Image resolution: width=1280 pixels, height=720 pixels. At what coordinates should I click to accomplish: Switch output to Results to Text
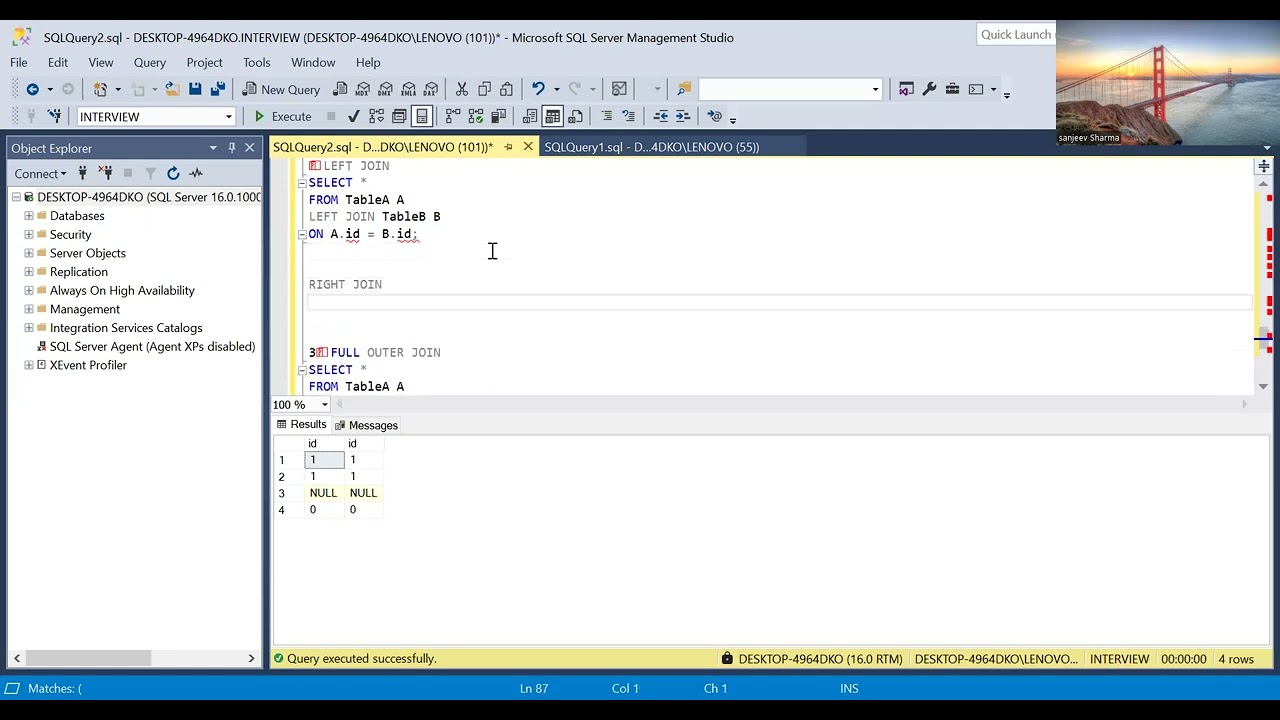point(530,116)
